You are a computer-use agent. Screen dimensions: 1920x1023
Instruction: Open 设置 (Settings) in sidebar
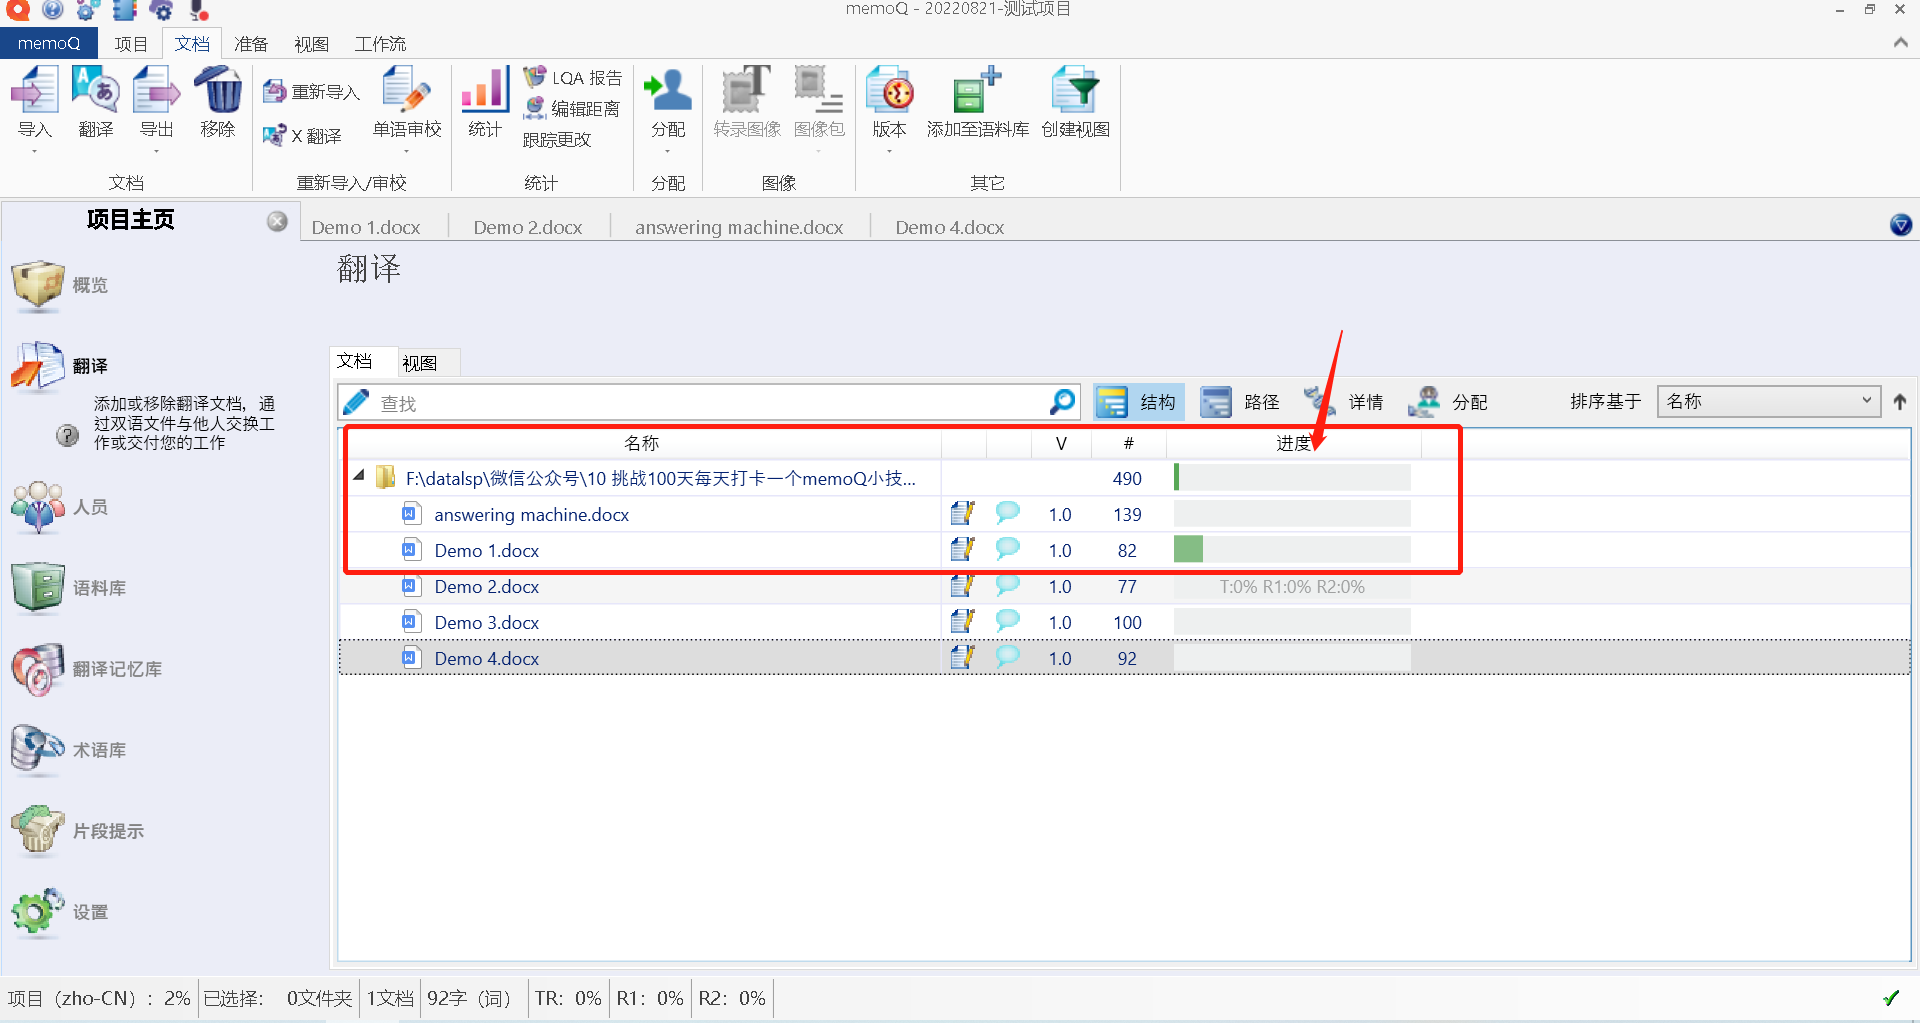pos(60,912)
